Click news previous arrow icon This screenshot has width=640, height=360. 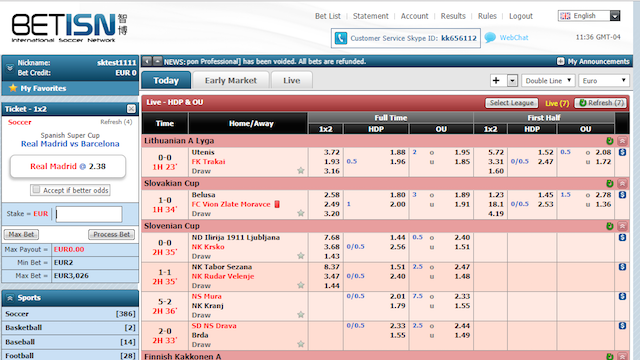pos(147,61)
